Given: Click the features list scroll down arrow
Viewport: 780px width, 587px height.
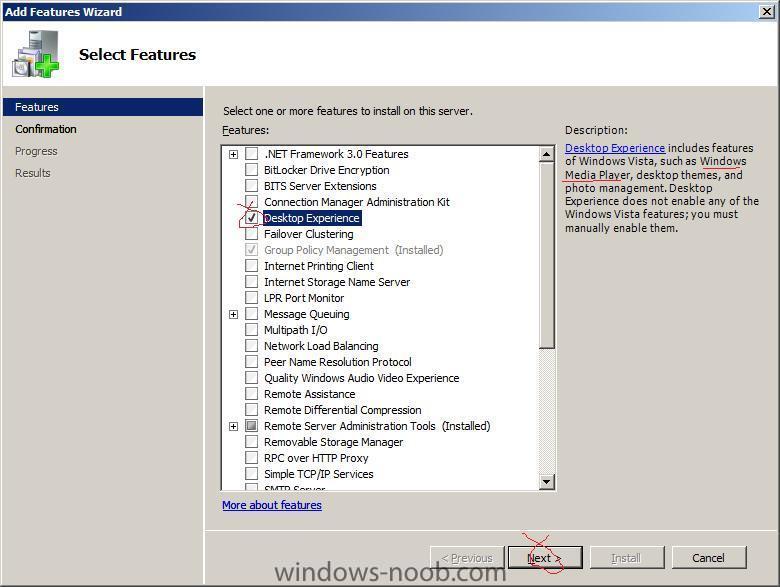Looking at the screenshot, I should pyautogui.click(x=547, y=481).
